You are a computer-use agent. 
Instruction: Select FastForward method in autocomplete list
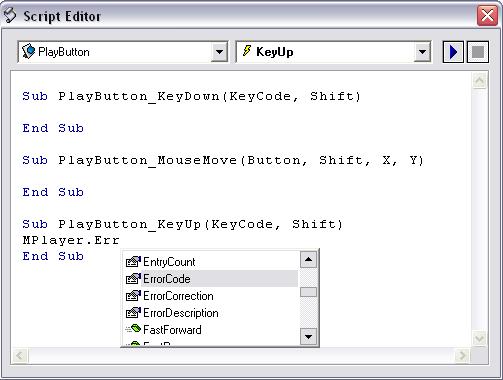(x=211, y=330)
